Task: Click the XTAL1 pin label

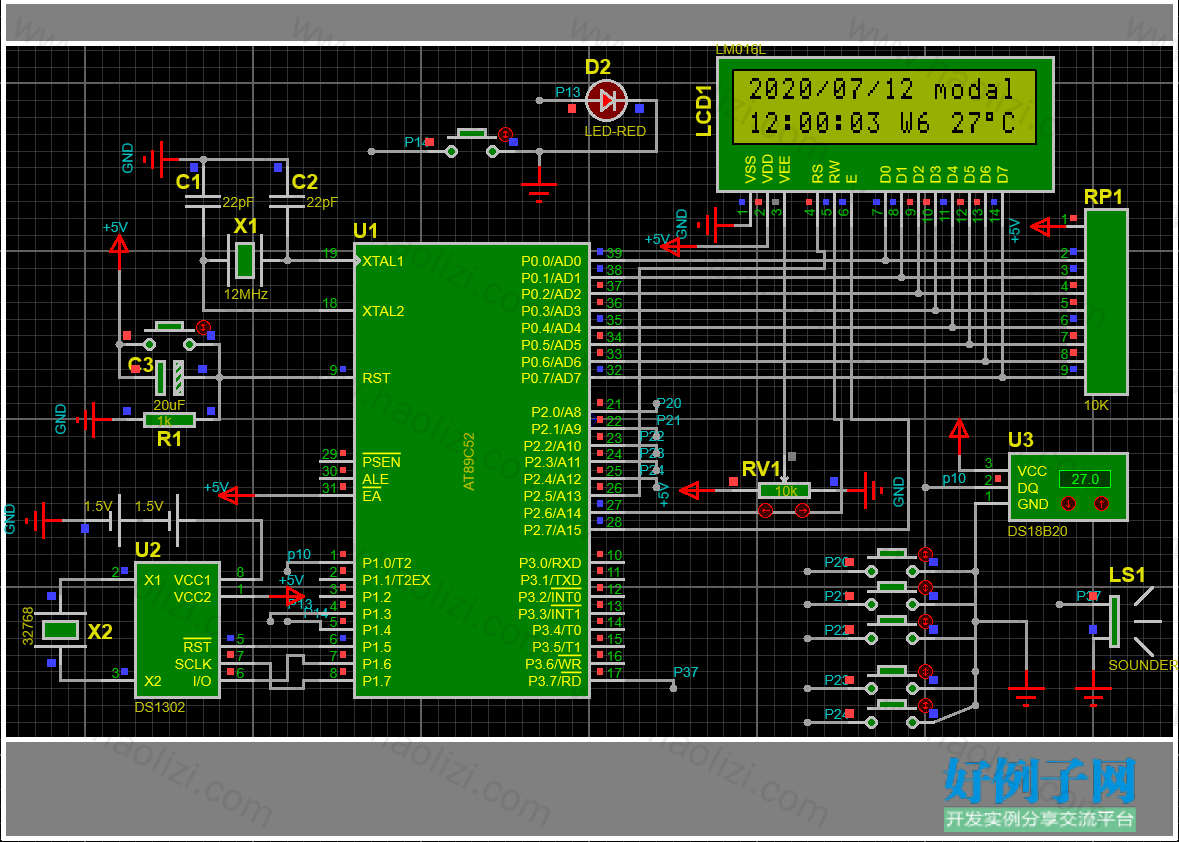Action: [x=383, y=261]
